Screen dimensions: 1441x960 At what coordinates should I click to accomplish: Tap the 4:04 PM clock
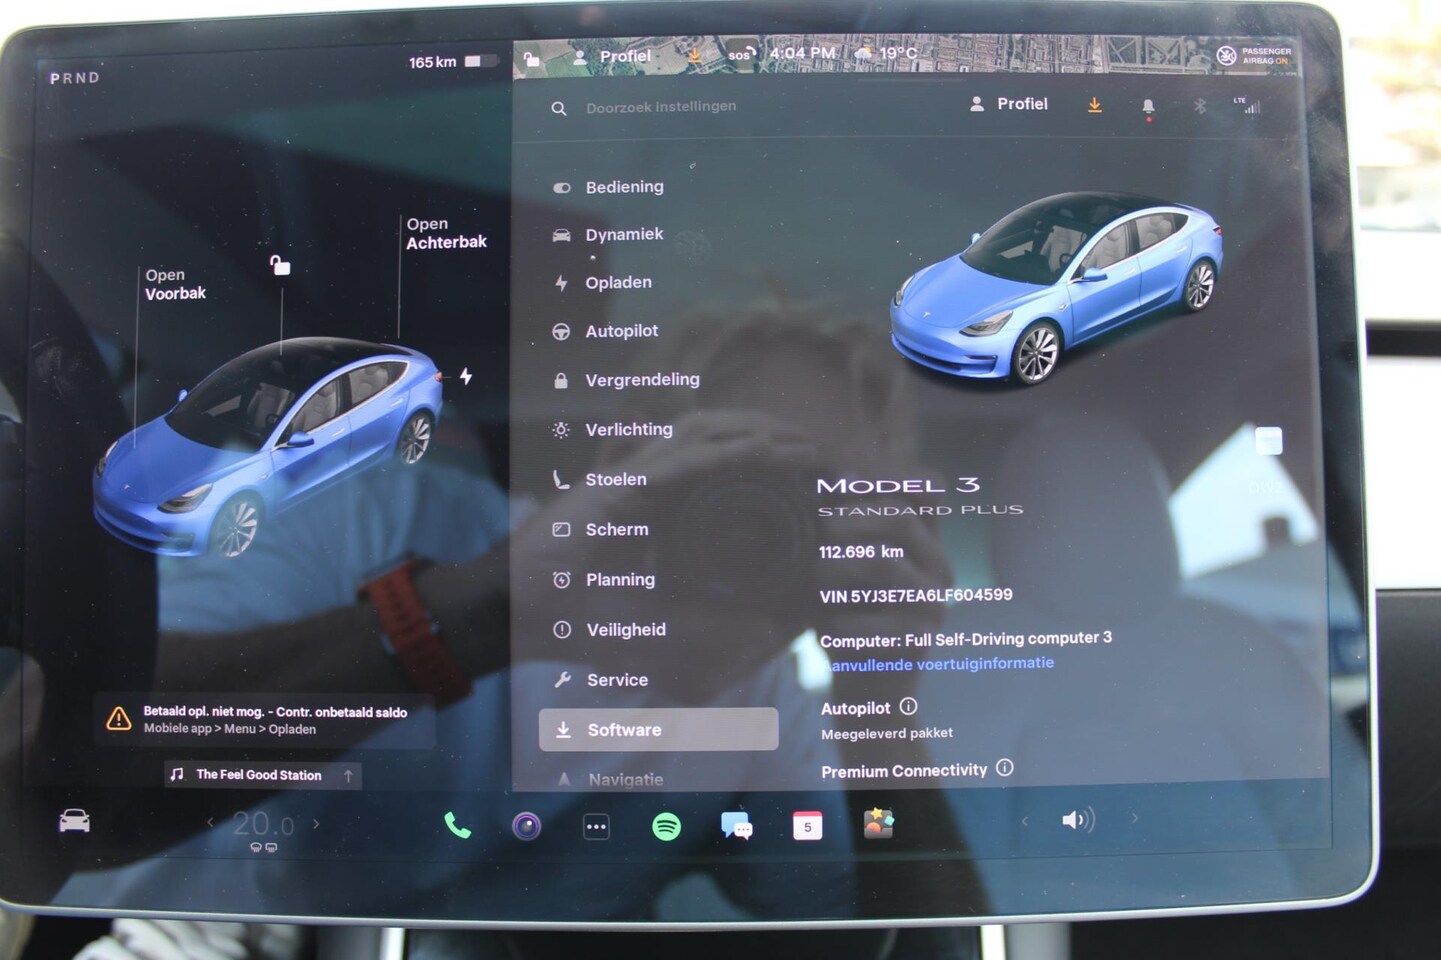tap(802, 53)
